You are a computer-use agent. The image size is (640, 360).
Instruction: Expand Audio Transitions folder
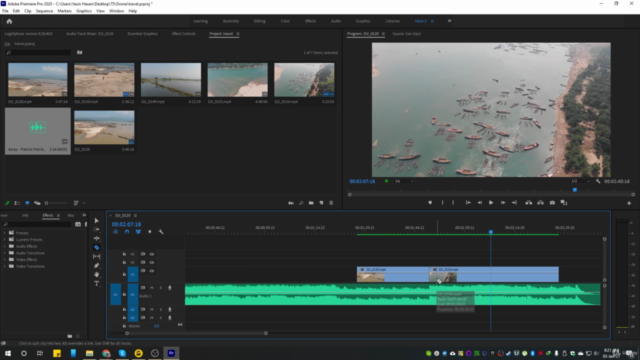point(5,253)
